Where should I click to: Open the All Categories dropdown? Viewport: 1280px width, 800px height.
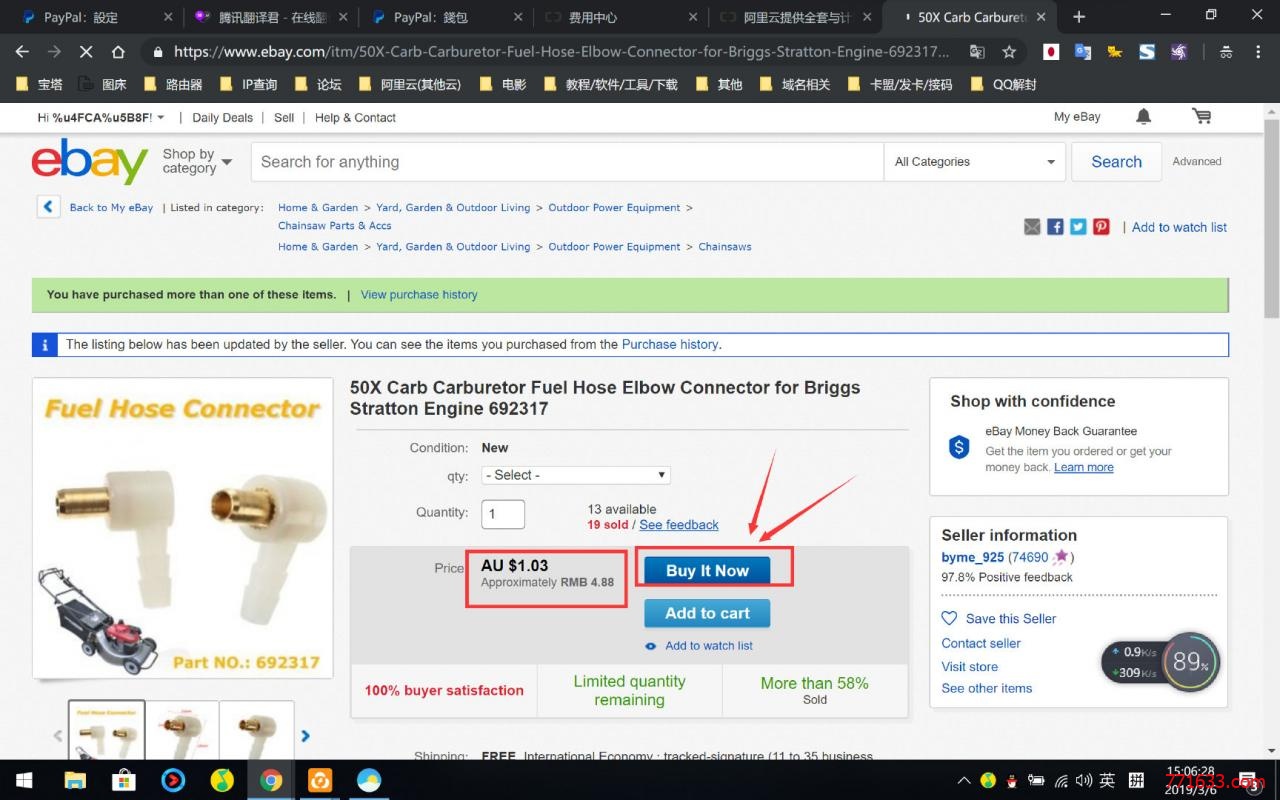click(975, 162)
